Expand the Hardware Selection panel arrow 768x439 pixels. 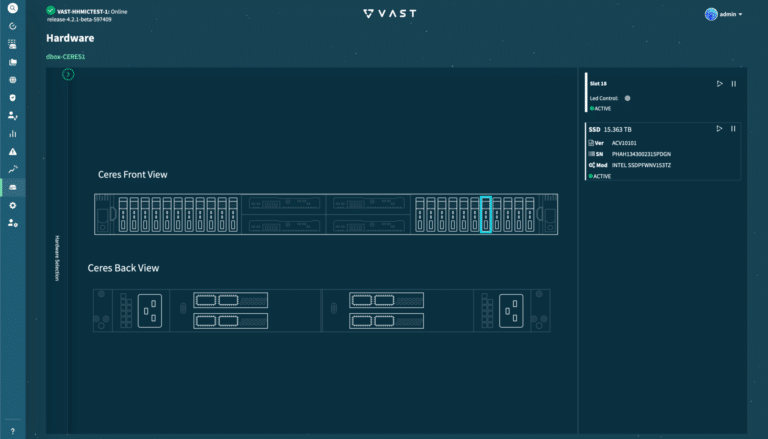tap(68, 74)
